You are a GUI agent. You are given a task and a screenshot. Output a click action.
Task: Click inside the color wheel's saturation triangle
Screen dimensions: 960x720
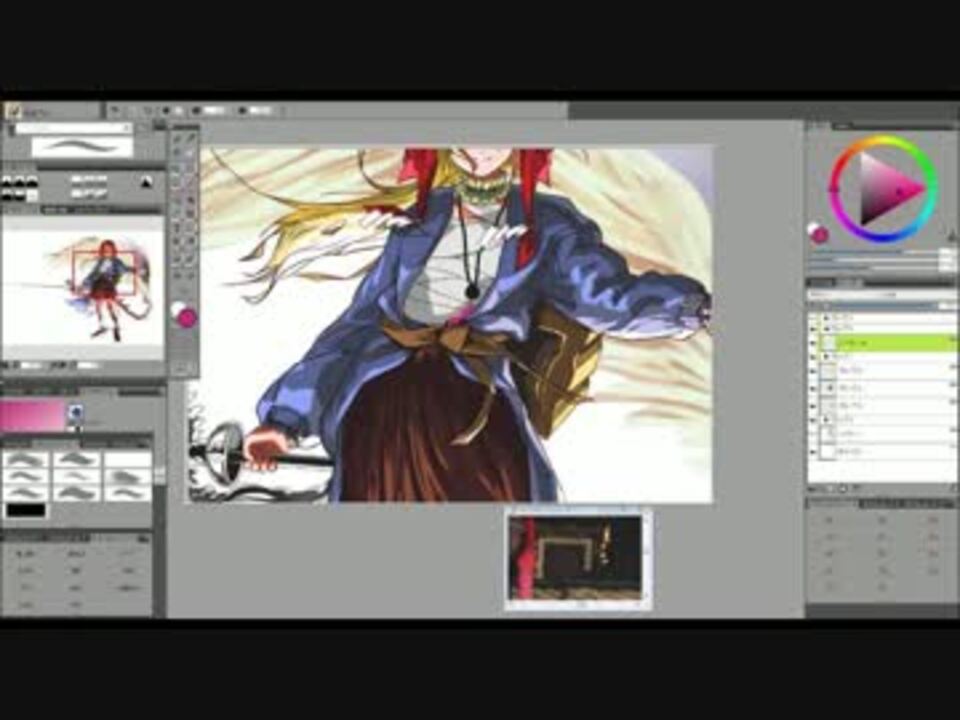click(x=885, y=189)
